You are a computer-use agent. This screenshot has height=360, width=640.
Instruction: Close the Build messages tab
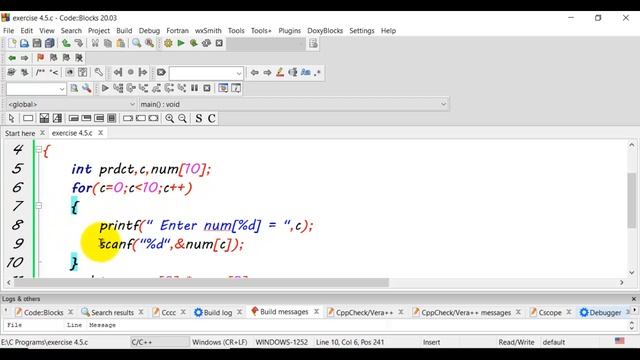pos(316,311)
